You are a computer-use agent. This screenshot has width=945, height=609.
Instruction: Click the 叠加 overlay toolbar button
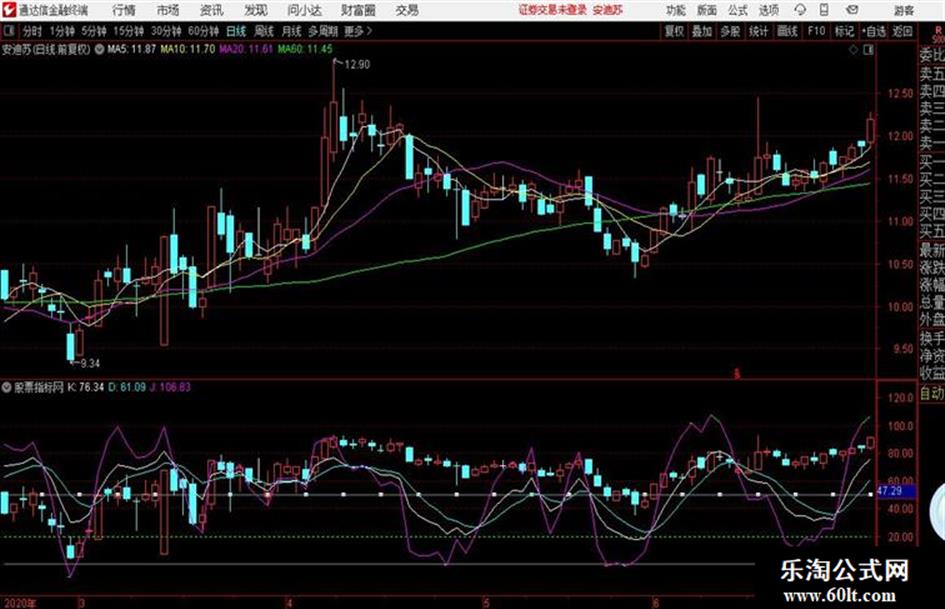click(702, 31)
